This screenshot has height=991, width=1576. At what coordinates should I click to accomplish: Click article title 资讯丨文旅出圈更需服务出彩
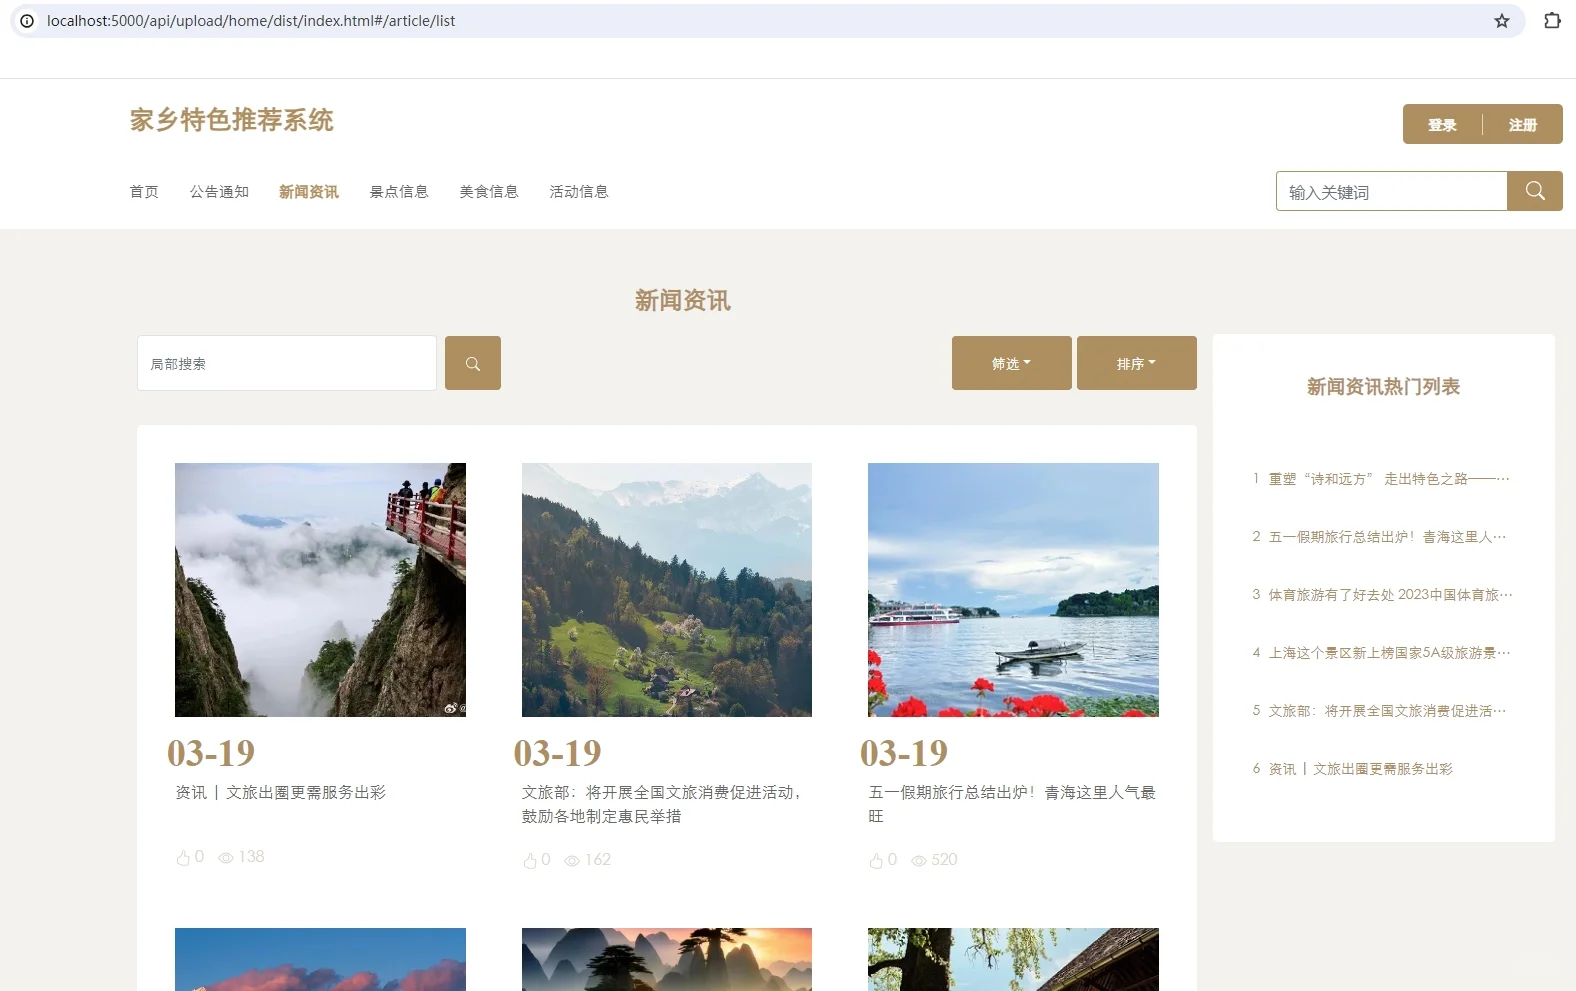281,792
